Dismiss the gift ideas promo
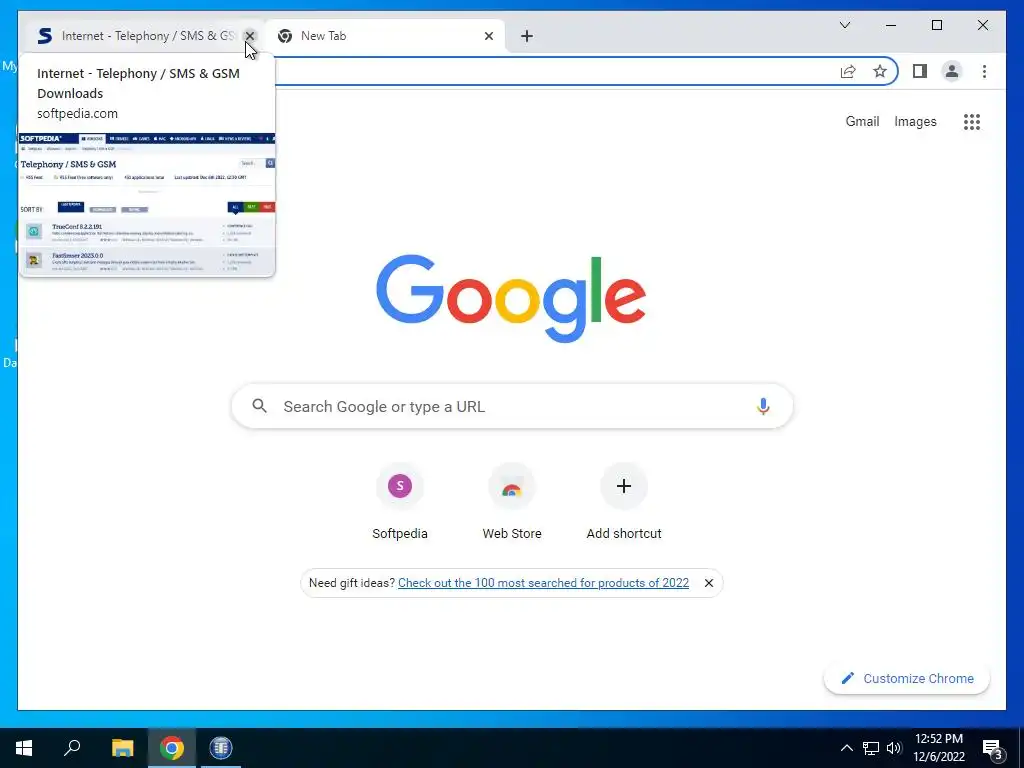The width and height of the screenshot is (1024, 768). (x=709, y=583)
